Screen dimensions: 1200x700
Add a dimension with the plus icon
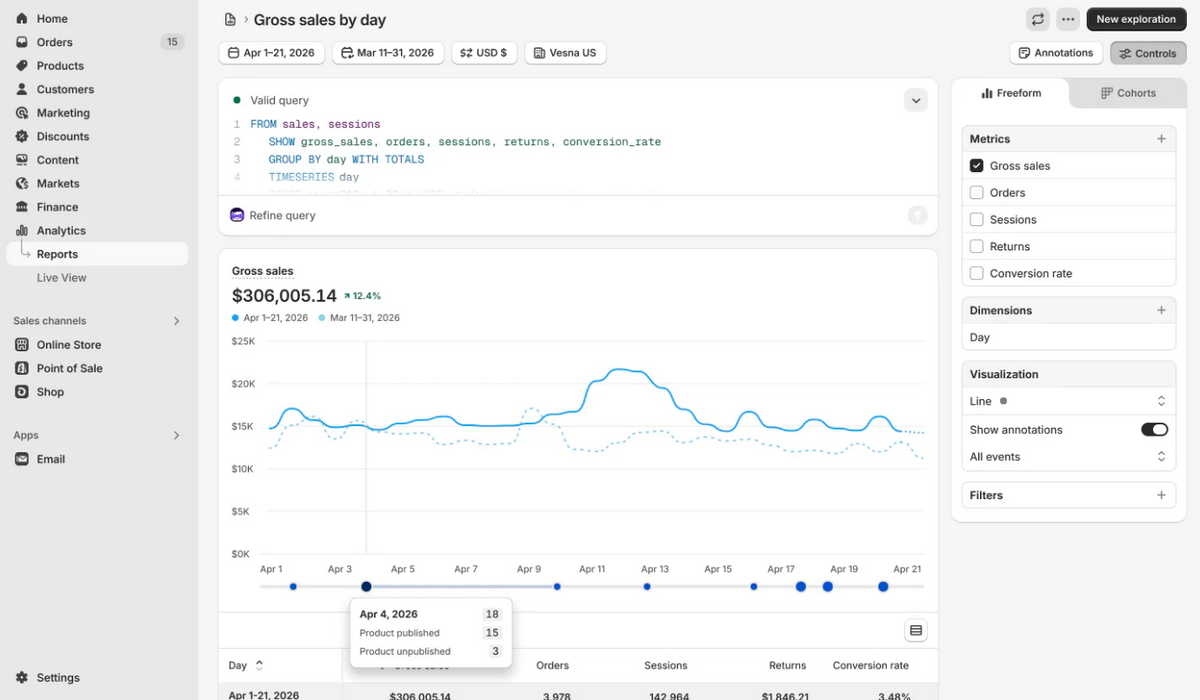tap(1161, 310)
